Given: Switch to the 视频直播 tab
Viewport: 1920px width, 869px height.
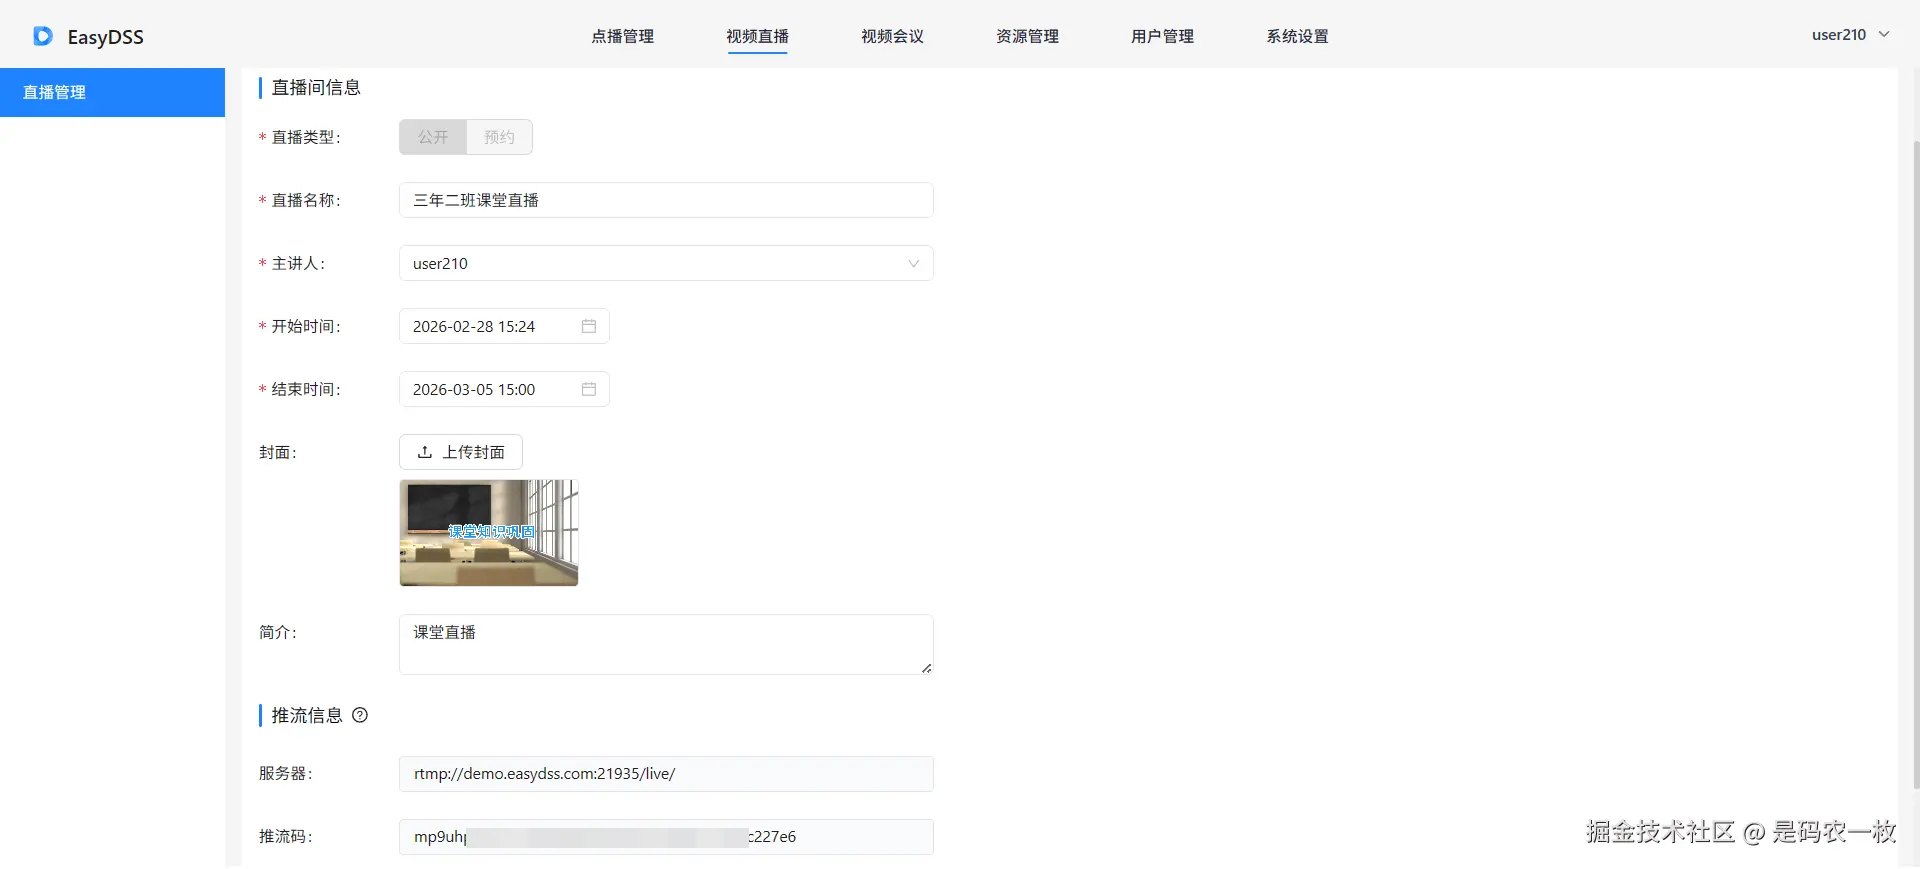Looking at the screenshot, I should [757, 36].
